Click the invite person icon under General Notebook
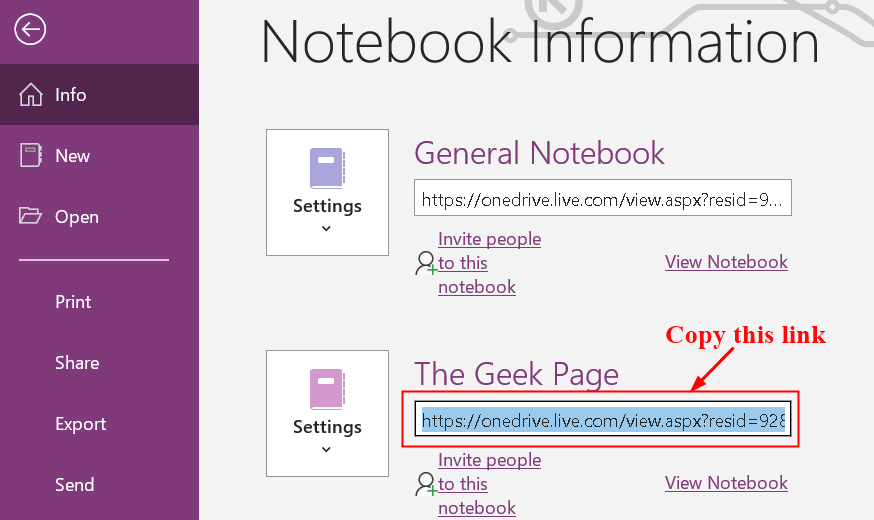Screen dimensions: 874x520 tap(426, 263)
